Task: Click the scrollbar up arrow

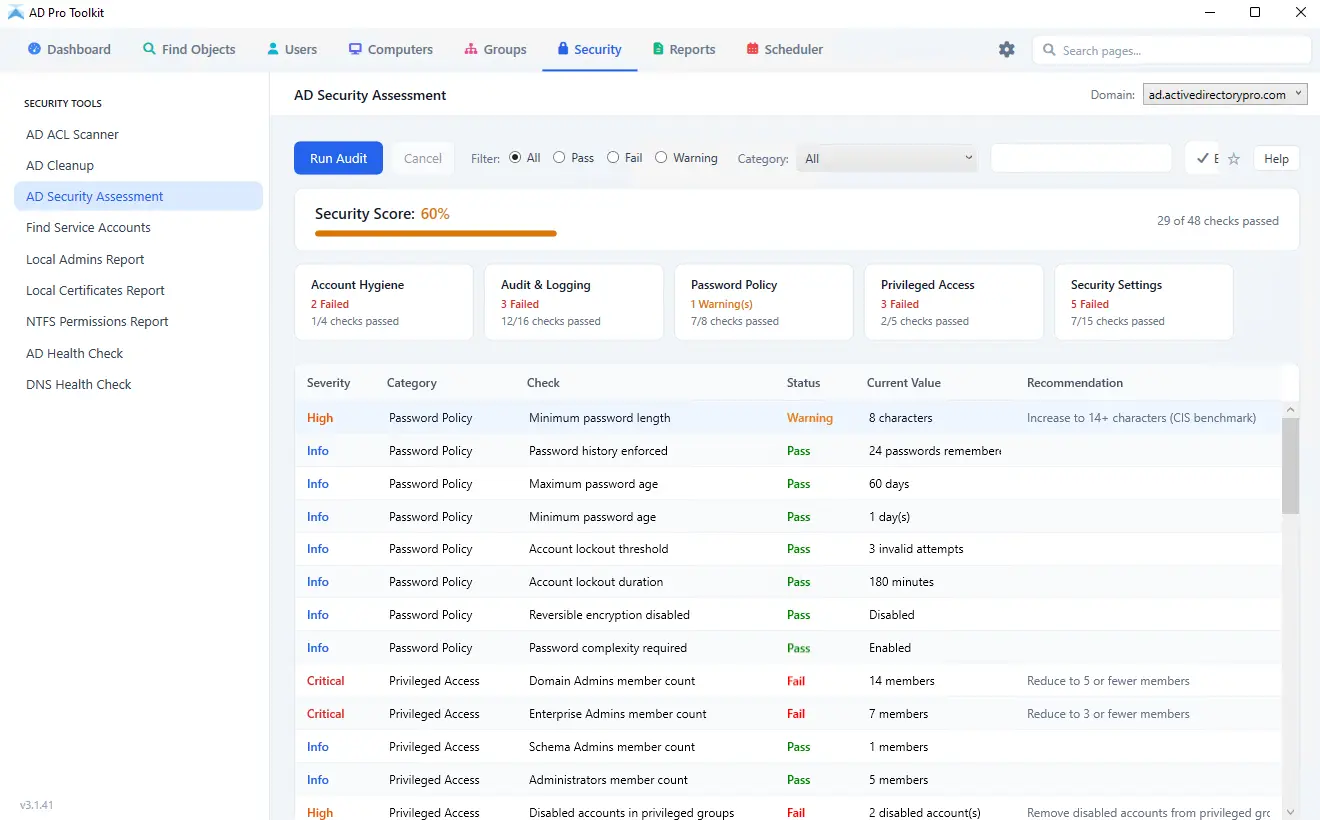Action: tap(1290, 410)
